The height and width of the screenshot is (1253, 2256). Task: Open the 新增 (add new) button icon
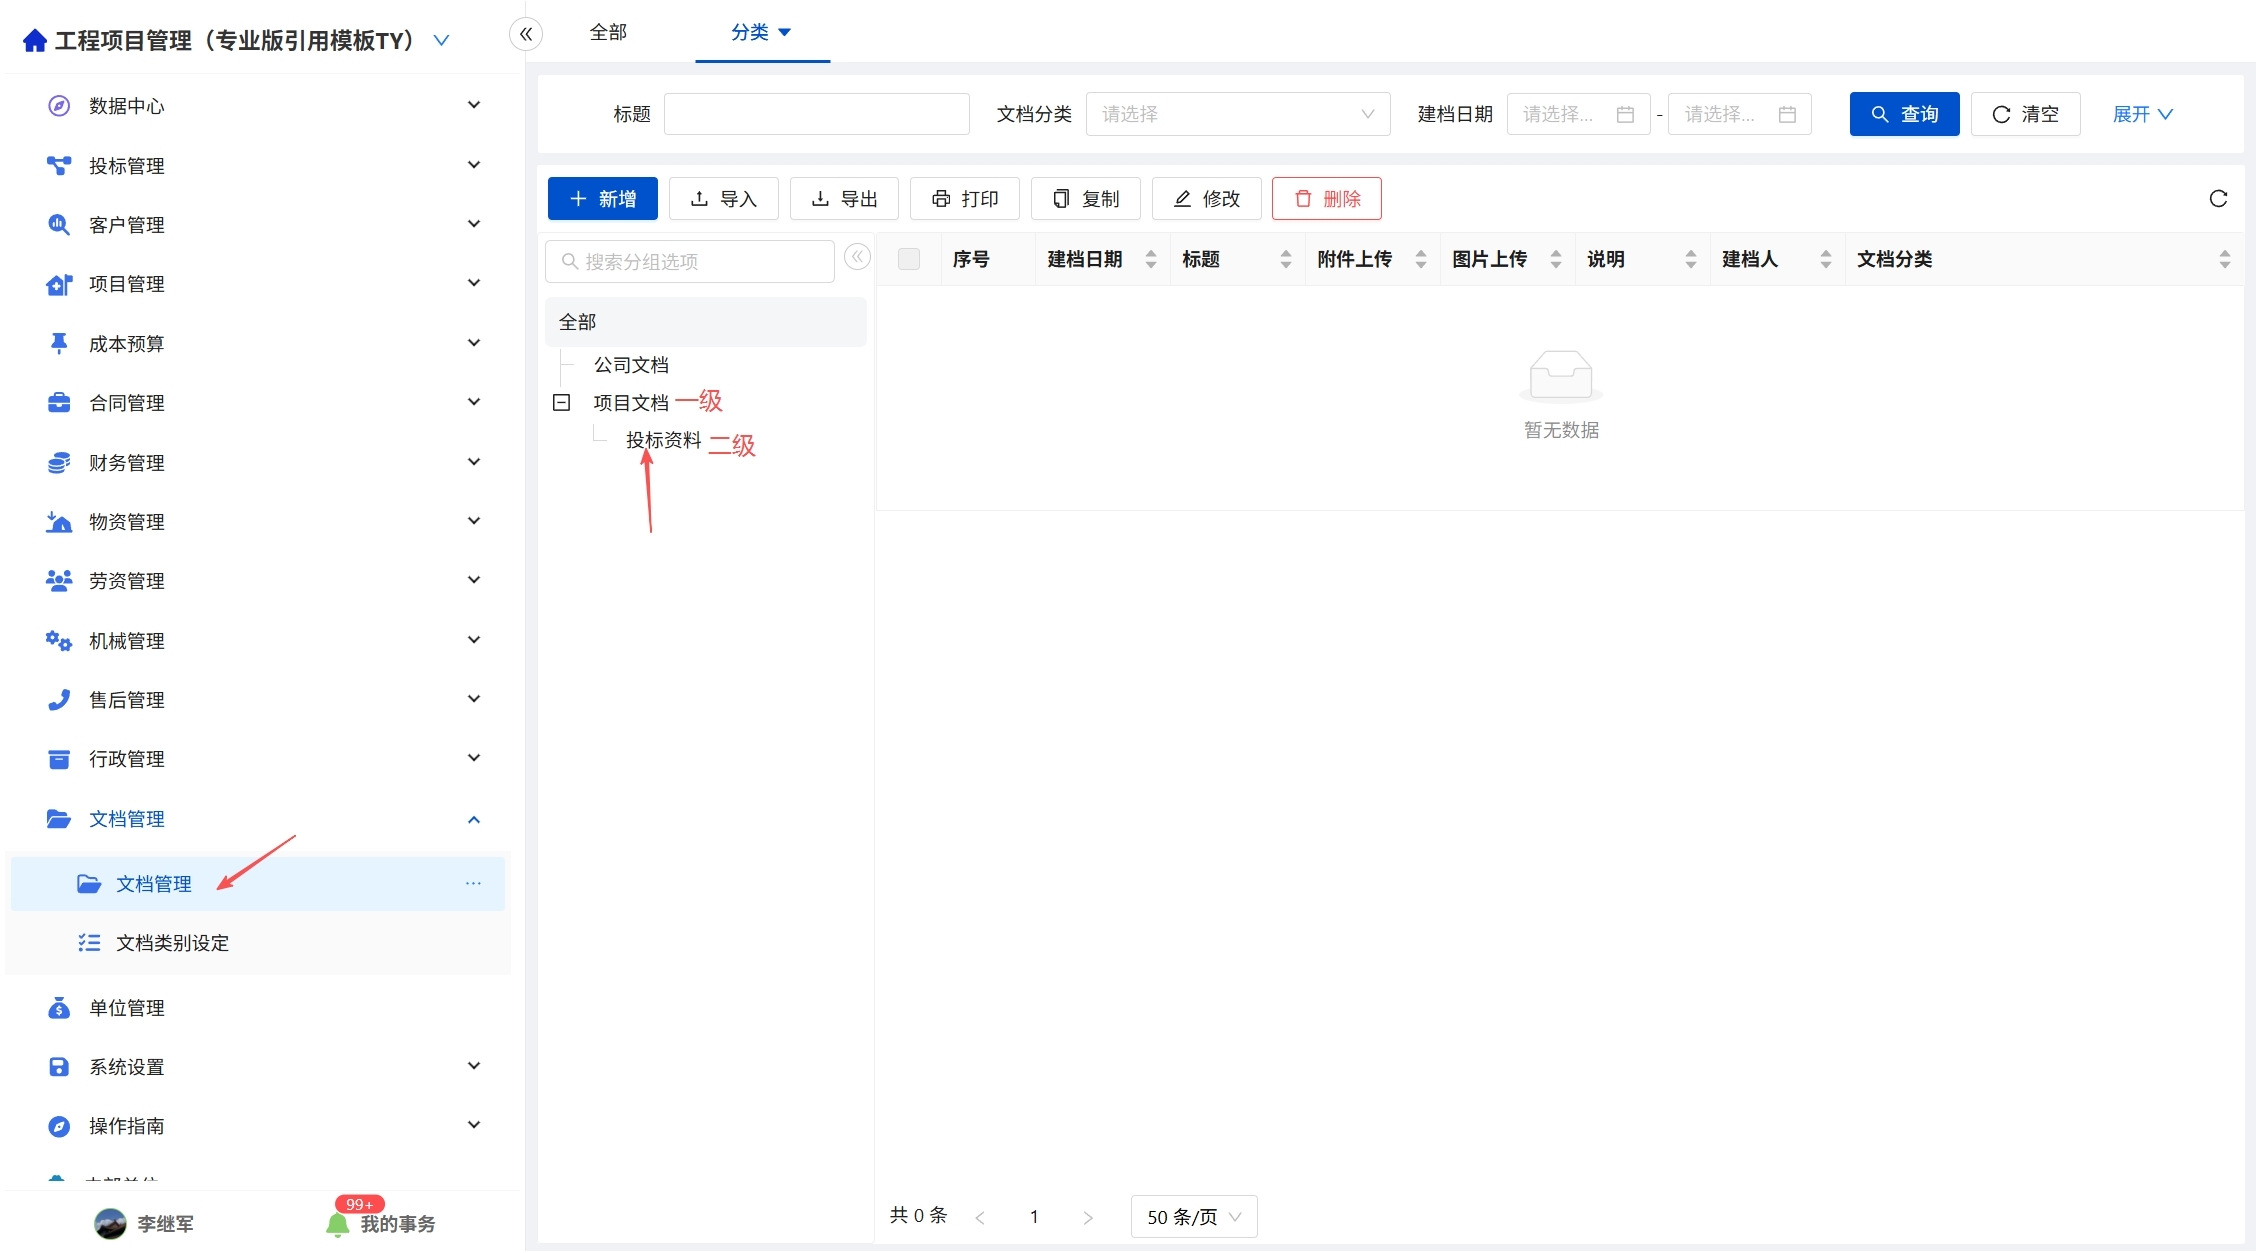click(578, 198)
